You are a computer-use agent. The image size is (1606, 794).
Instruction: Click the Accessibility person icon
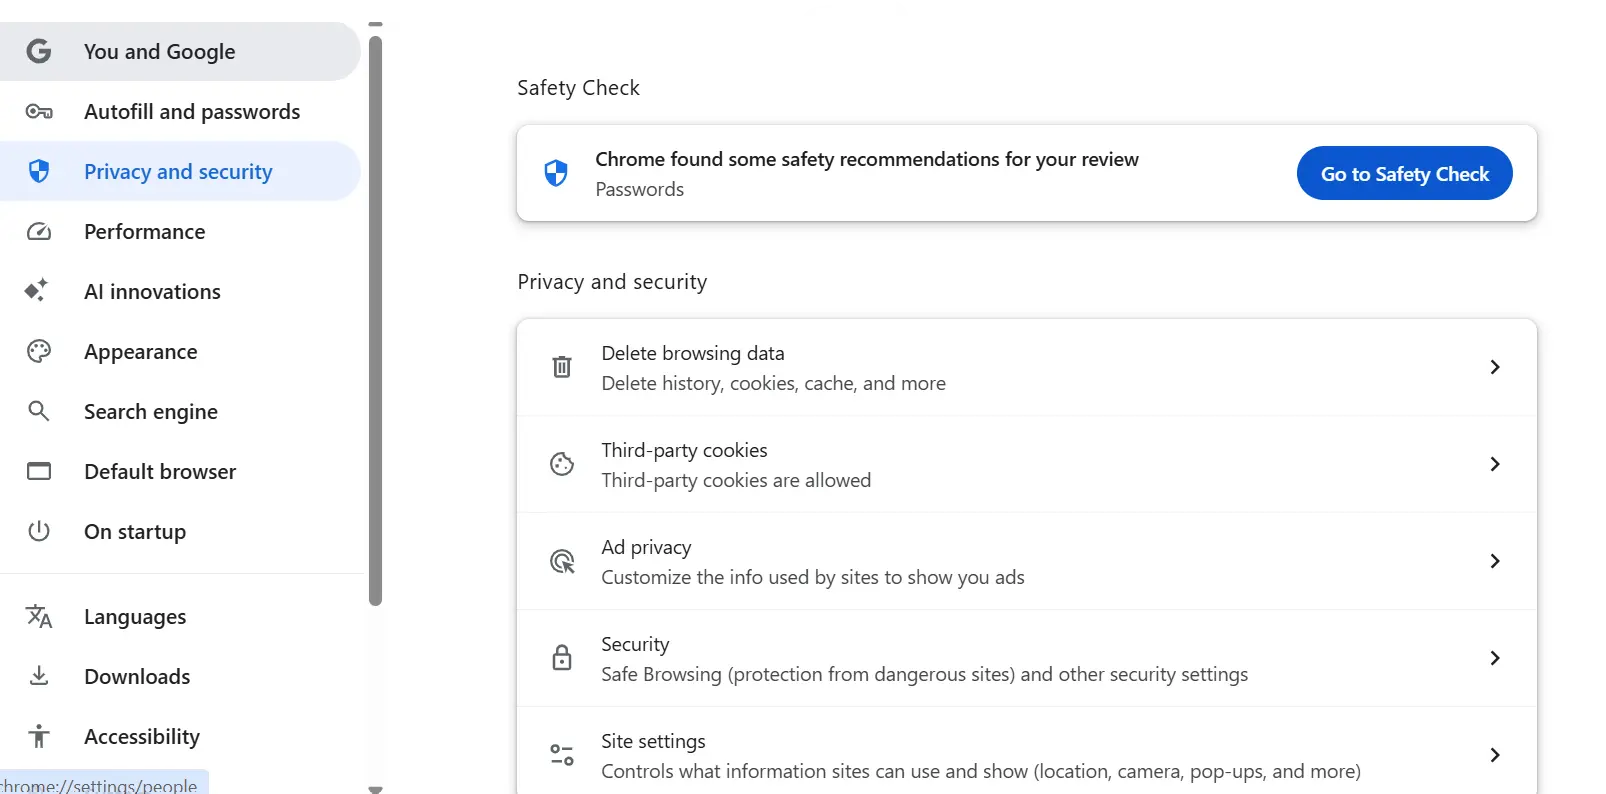point(39,736)
